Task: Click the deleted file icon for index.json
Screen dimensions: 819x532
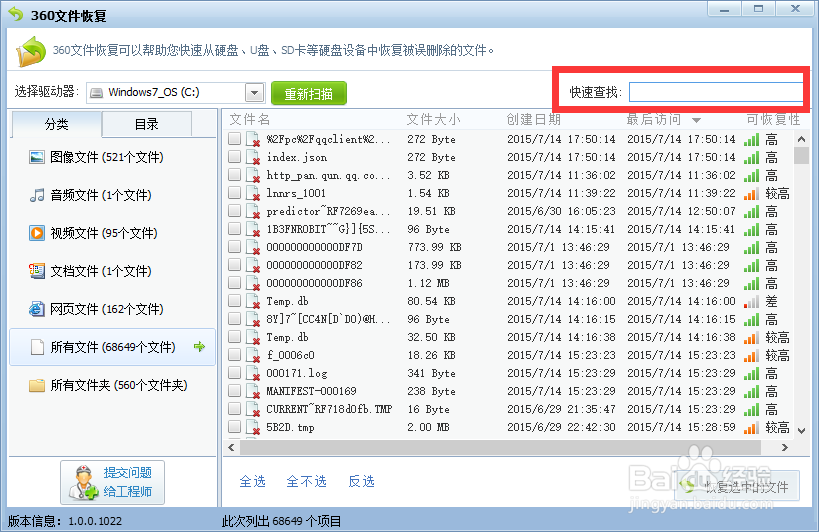Action: point(253,157)
